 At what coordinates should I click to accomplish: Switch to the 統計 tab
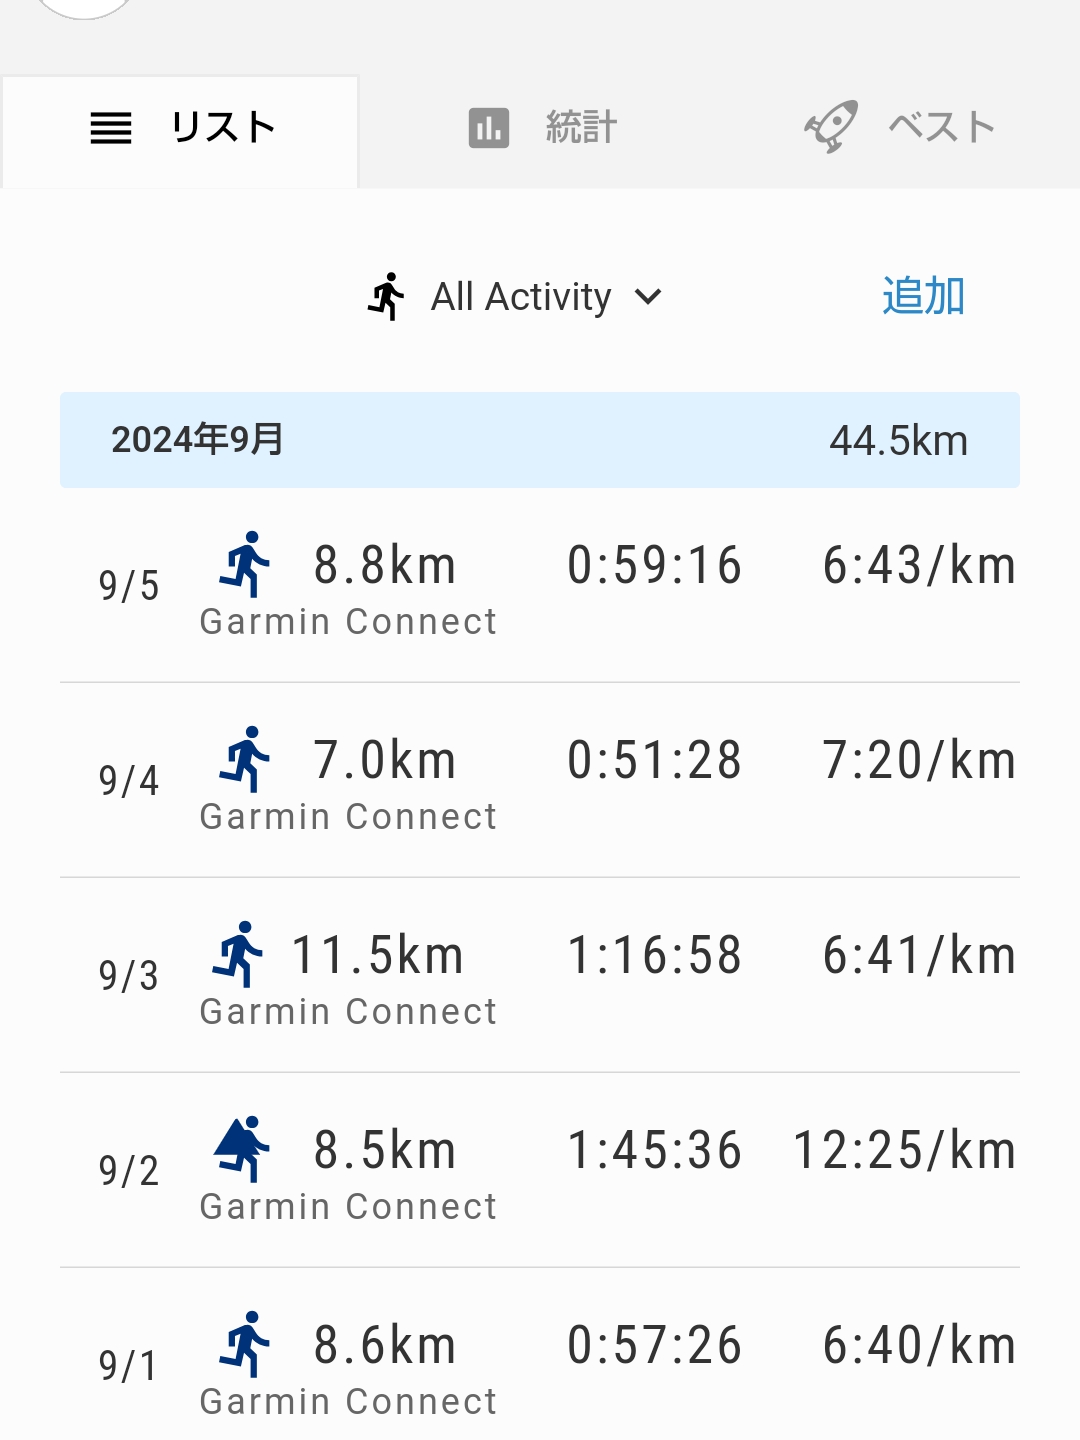pos(543,128)
